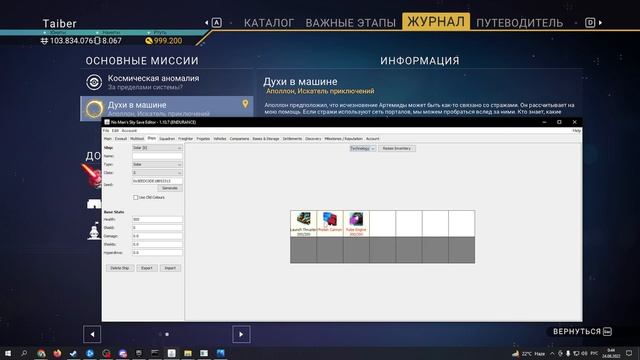Click the Generate seed button
Image resolution: width=640 pixels, height=360 pixels.
pyautogui.click(x=170, y=188)
